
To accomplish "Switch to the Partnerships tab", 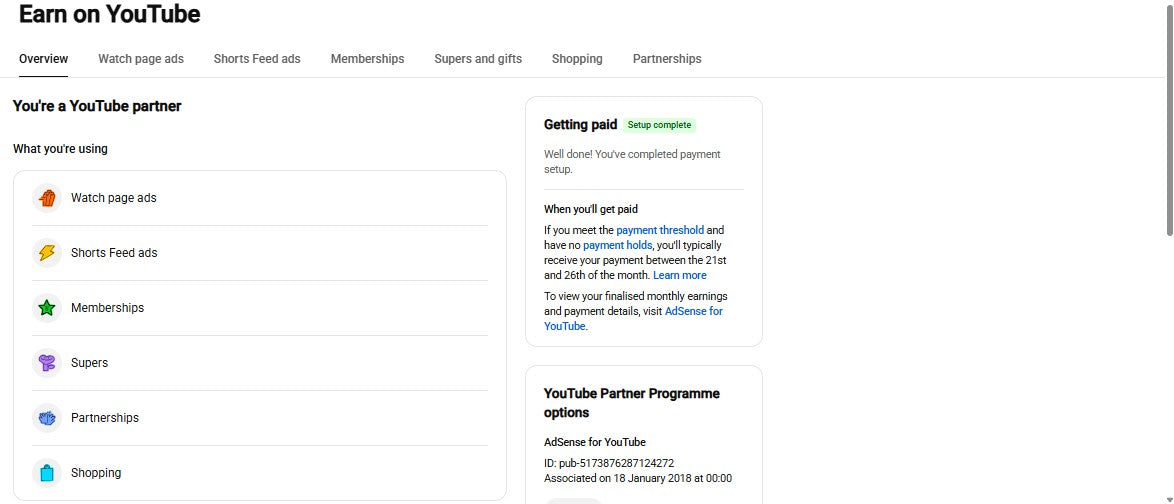I will click(x=667, y=58).
